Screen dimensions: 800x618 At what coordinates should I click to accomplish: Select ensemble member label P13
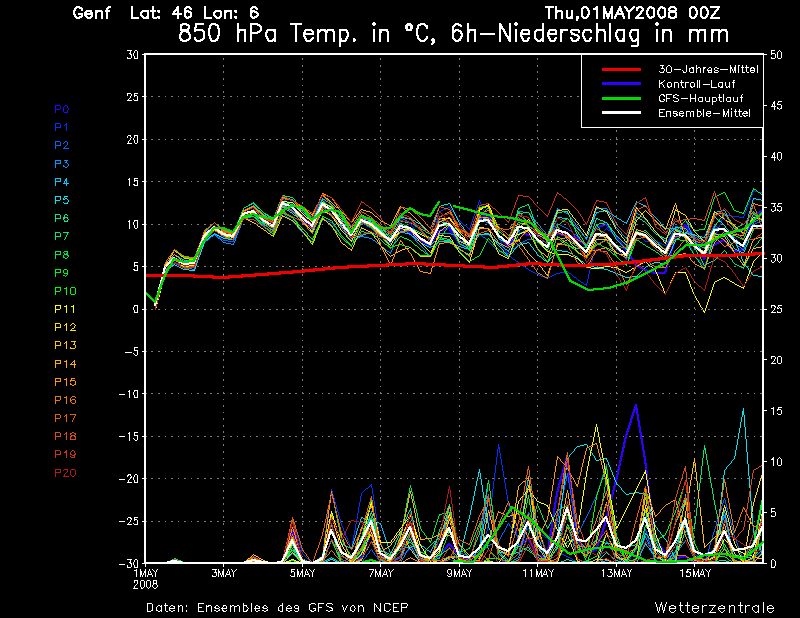click(x=64, y=345)
